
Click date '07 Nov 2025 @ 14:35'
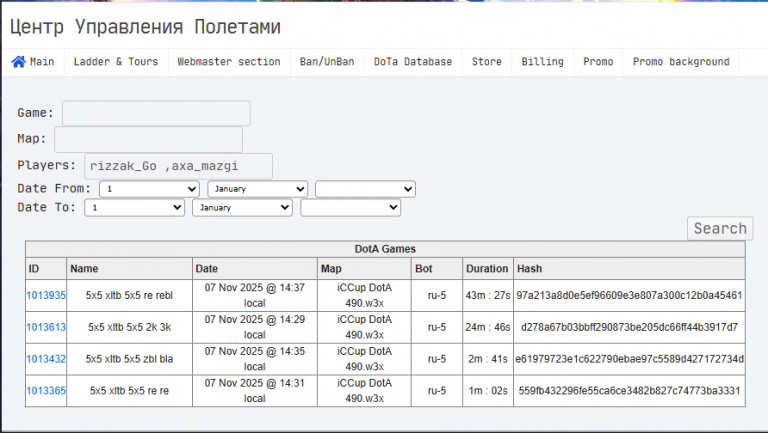pyautogui.click(x=255, y=351)
